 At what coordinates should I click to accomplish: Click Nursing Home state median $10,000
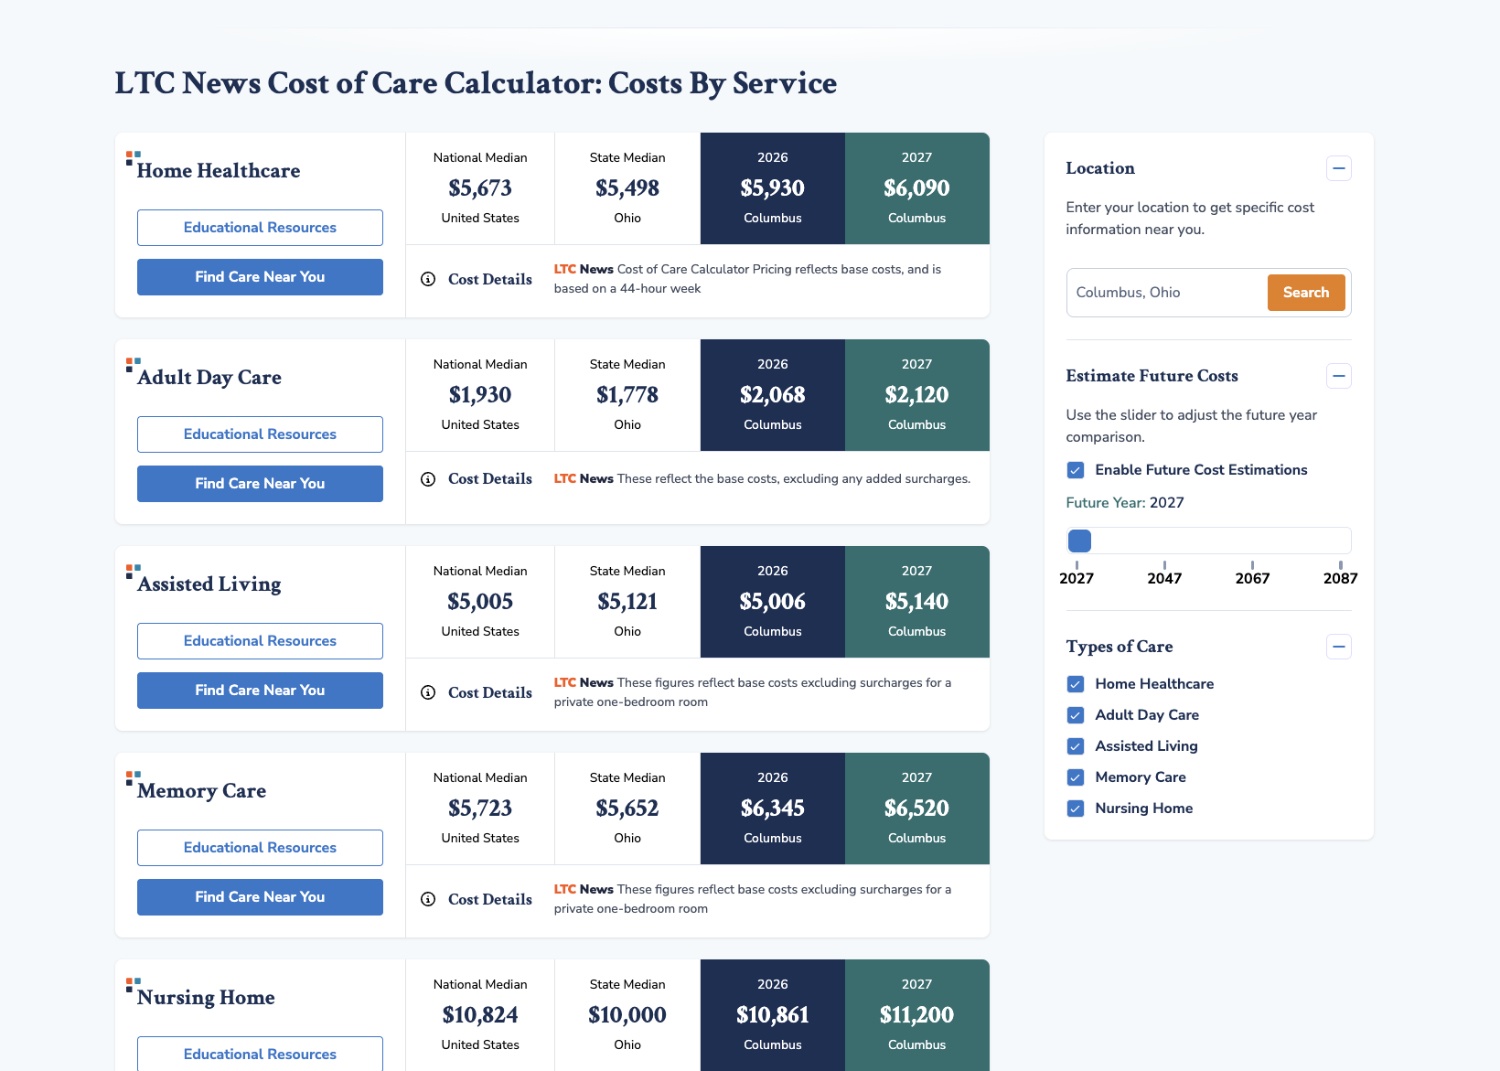pos(628,1015)
